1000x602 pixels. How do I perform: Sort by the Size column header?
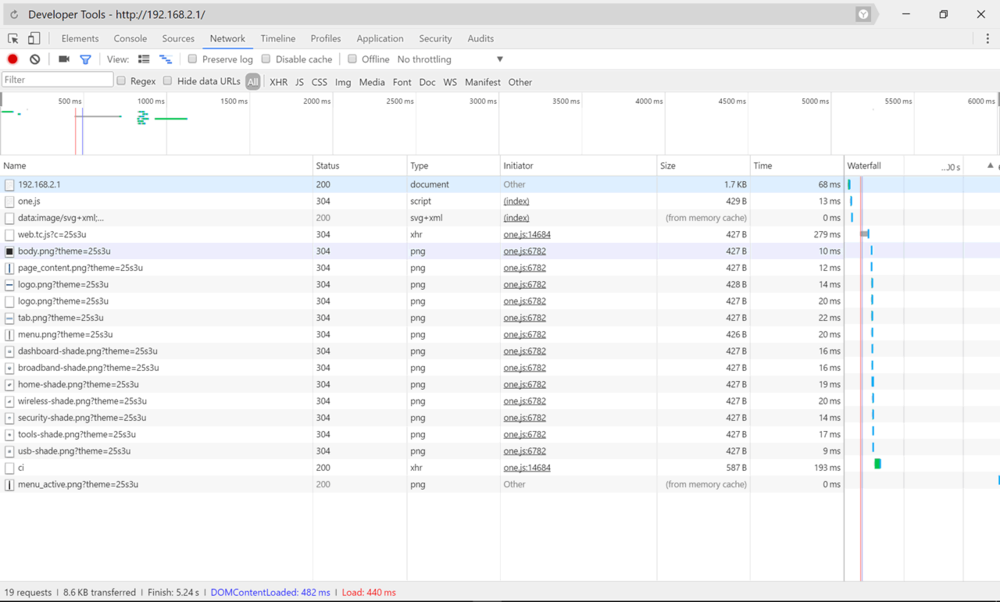(x=703, y=165)
